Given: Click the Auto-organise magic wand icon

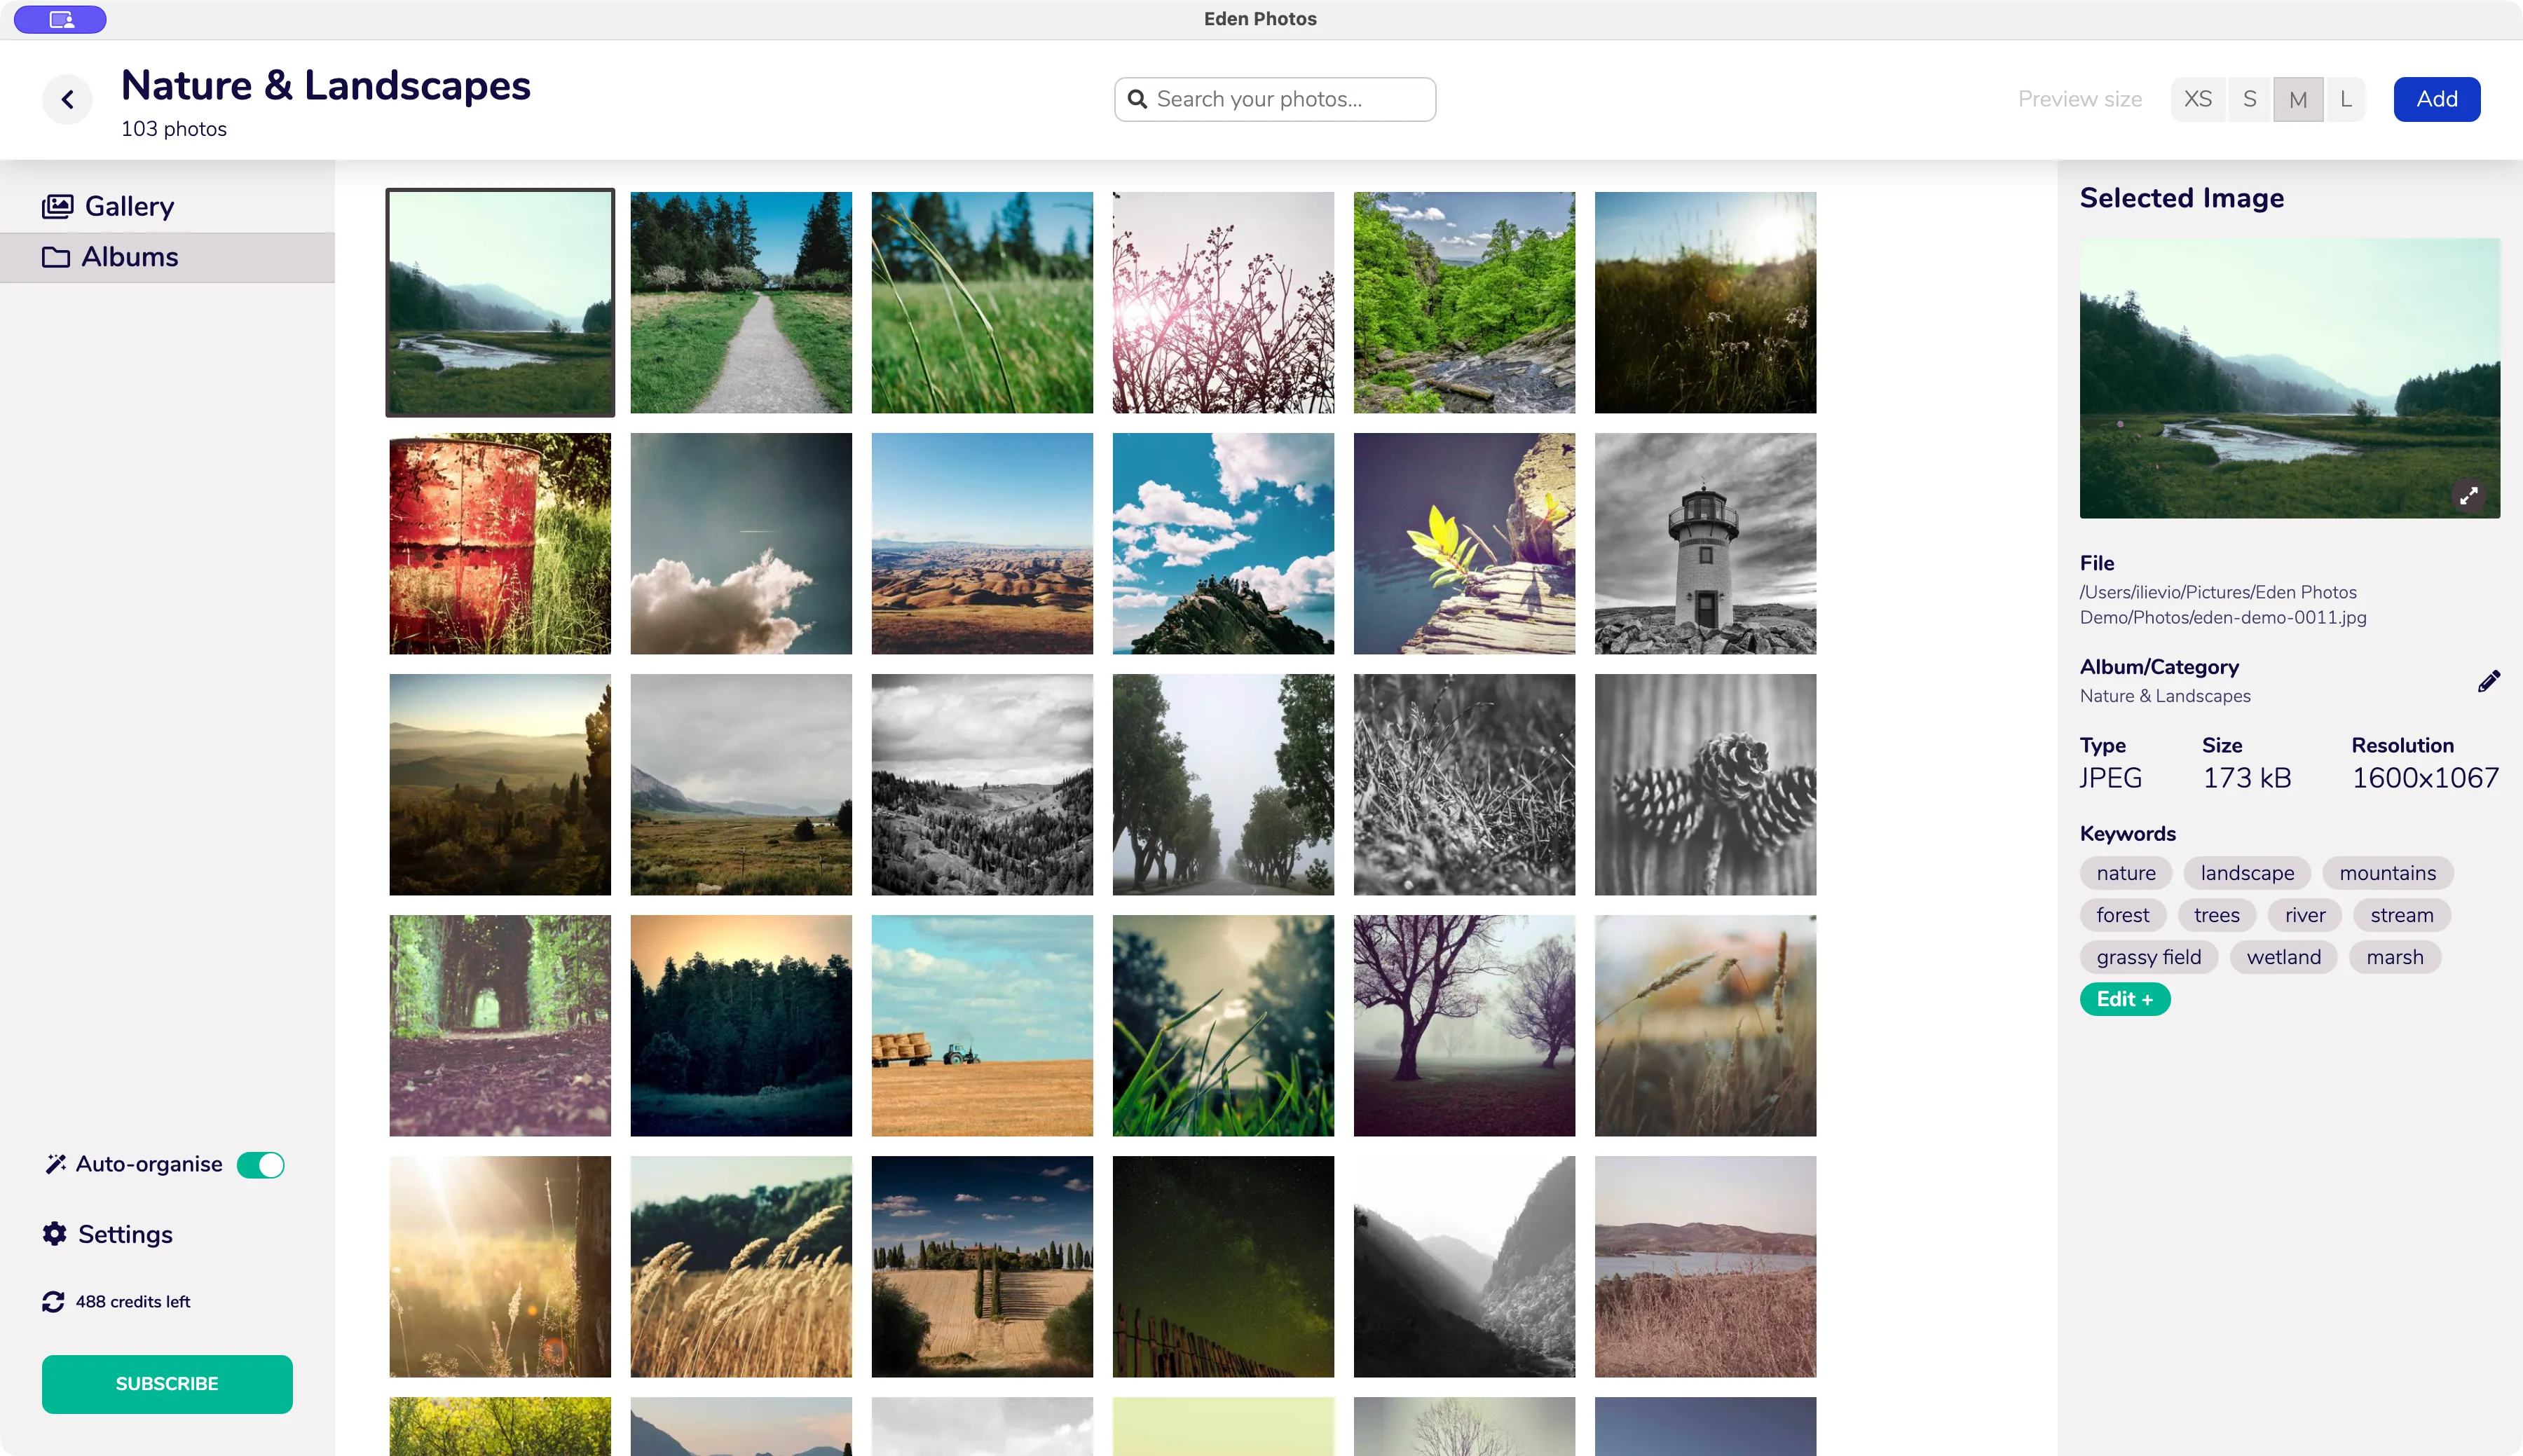Looking at the screenshot, I should [56, 1164].
